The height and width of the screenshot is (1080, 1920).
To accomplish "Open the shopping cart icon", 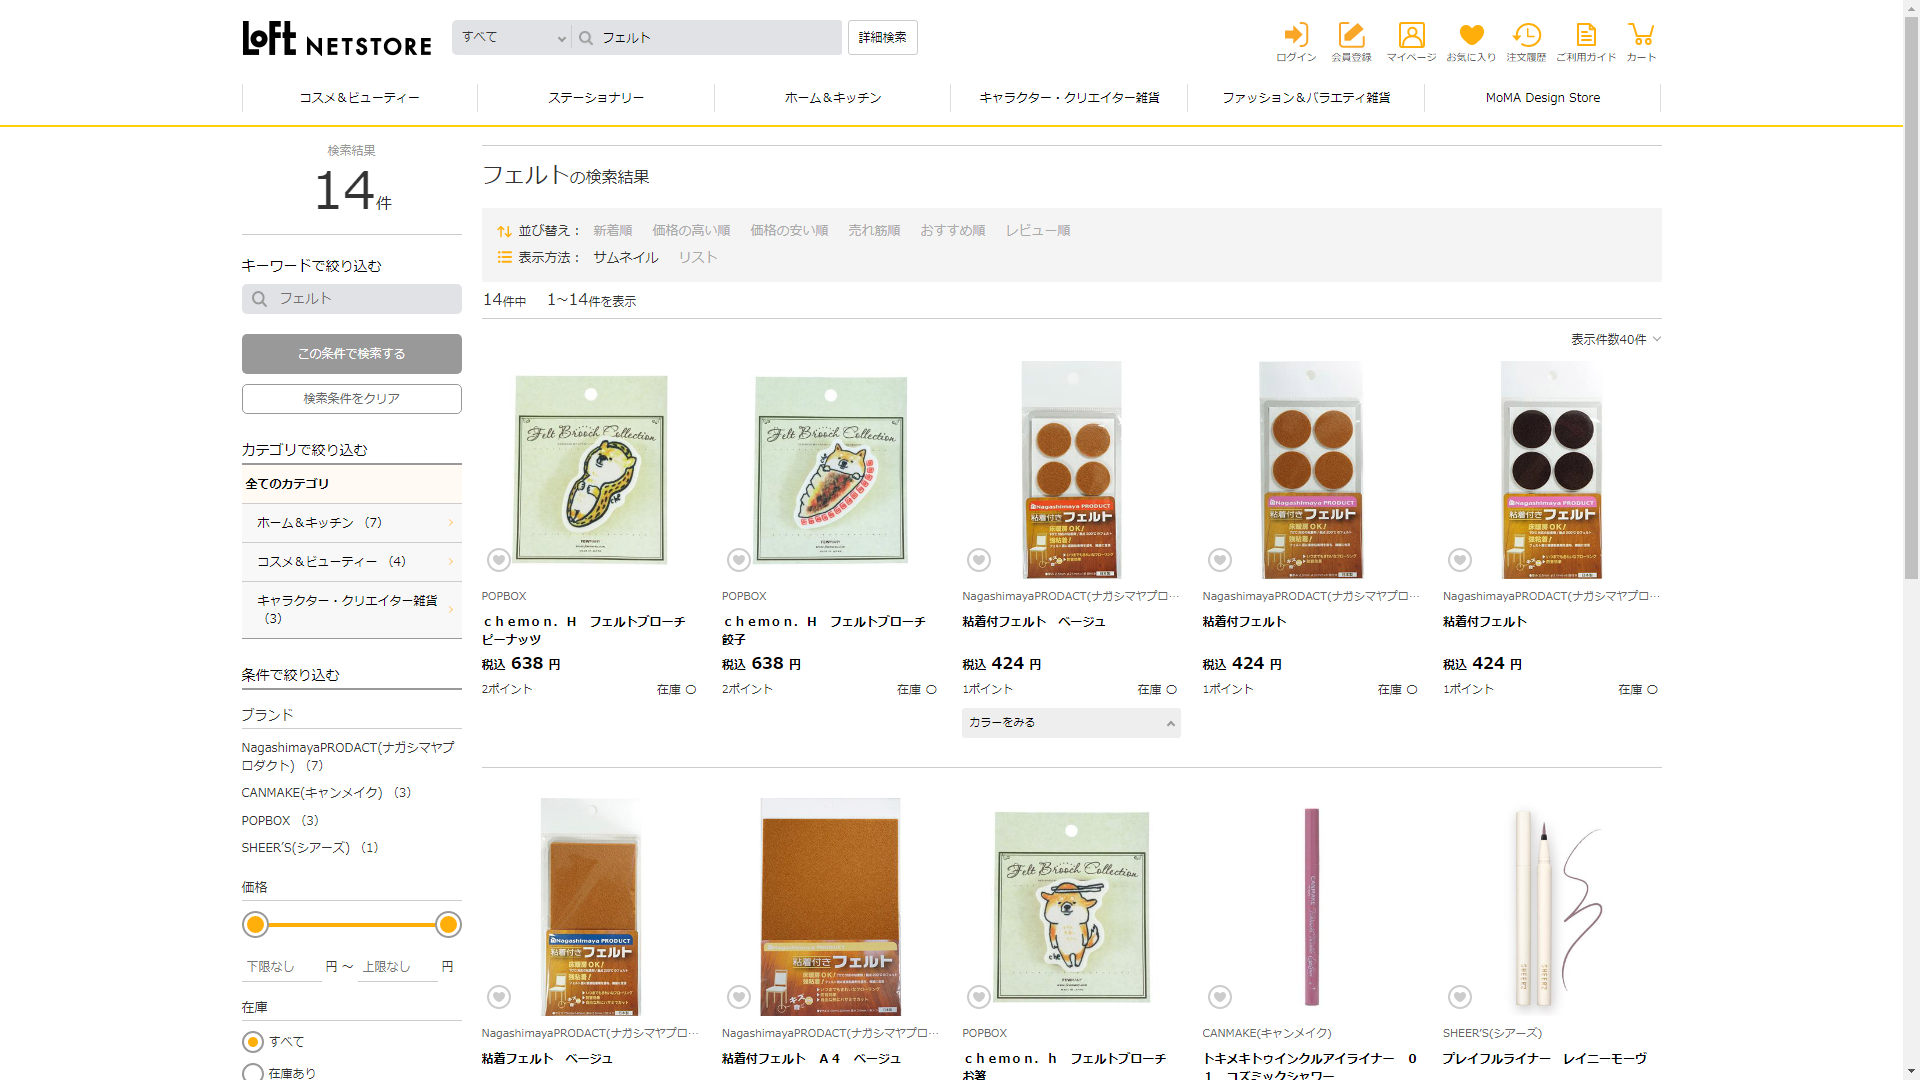I will pyautogui.click(x=1640, y=36).
